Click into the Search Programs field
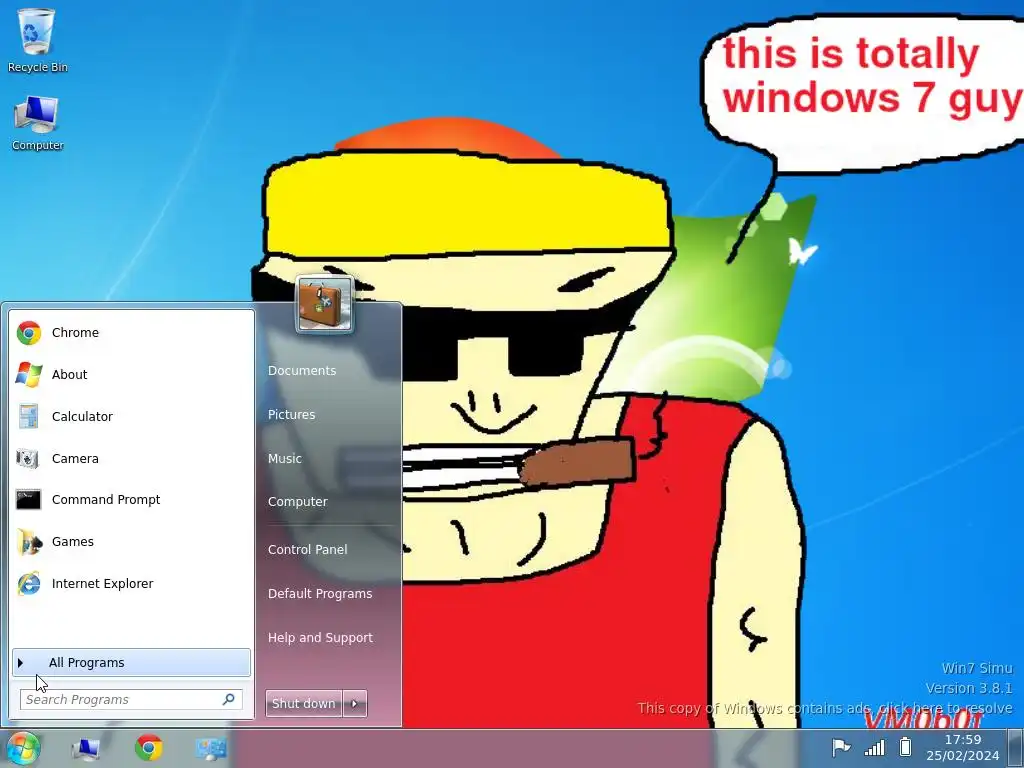The image size is (1024, 768). [x=131, y=699]
